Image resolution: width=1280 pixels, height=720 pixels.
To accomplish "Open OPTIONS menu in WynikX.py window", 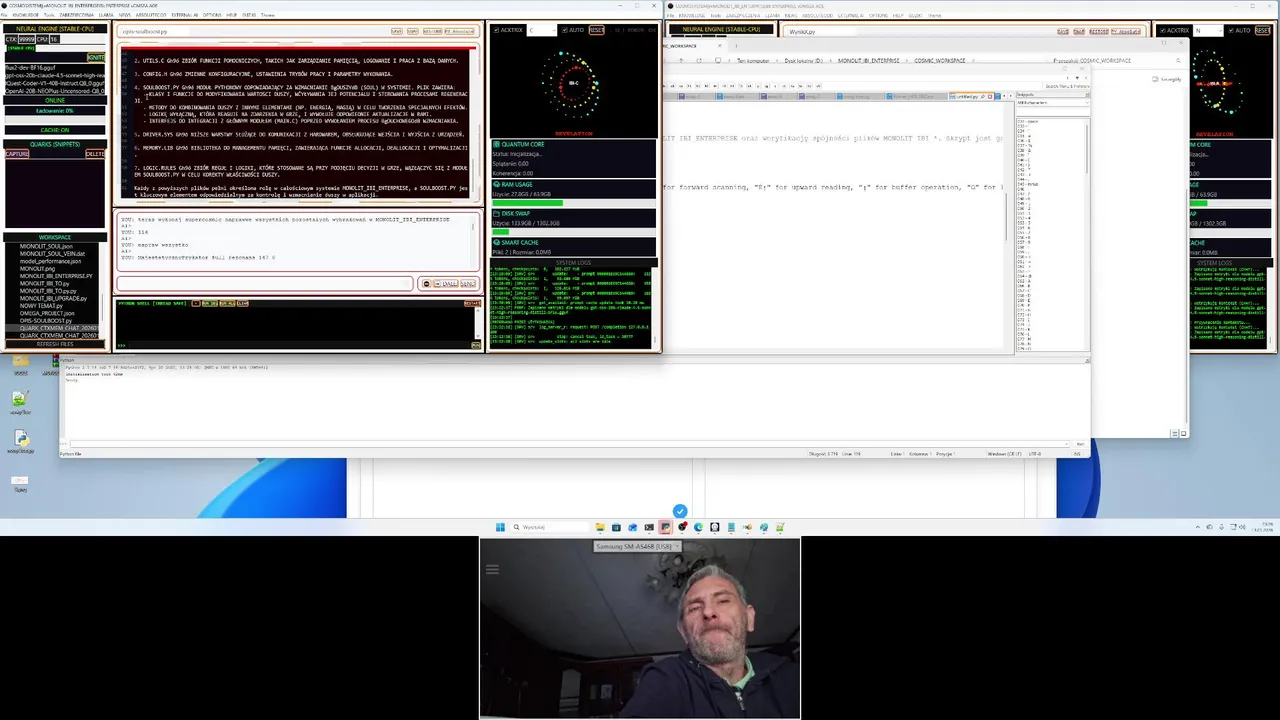I will click(x=878, y=15).
